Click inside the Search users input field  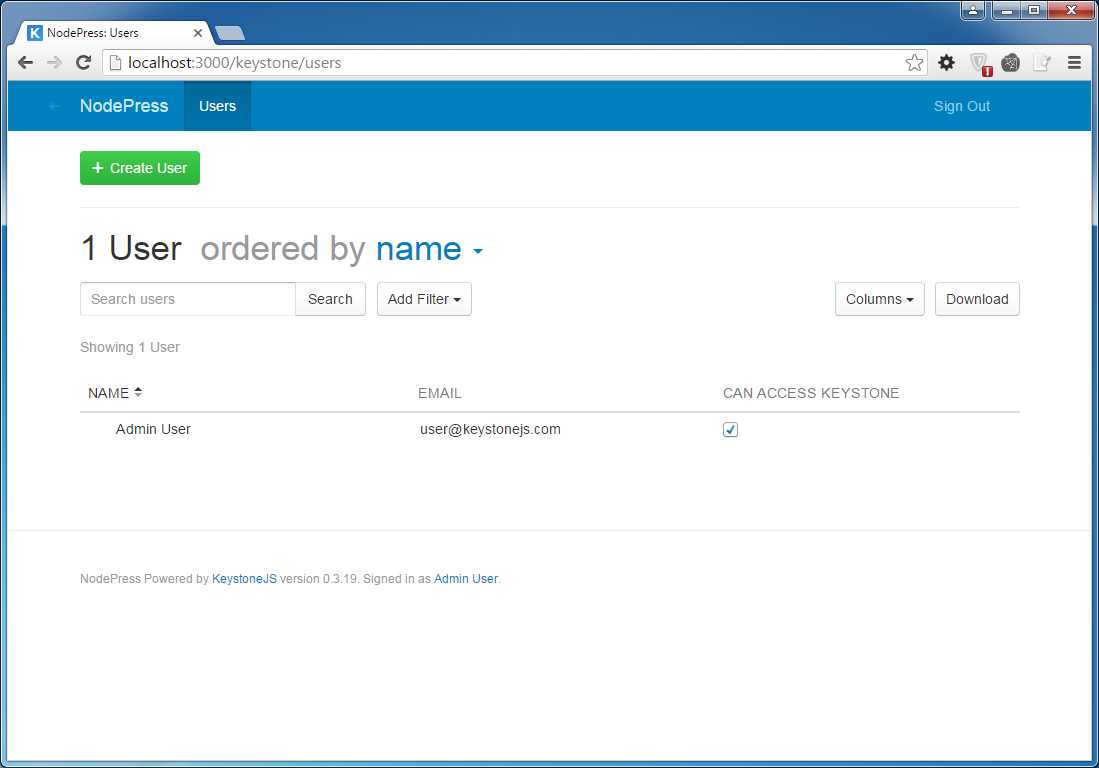(x=186, y=299)
